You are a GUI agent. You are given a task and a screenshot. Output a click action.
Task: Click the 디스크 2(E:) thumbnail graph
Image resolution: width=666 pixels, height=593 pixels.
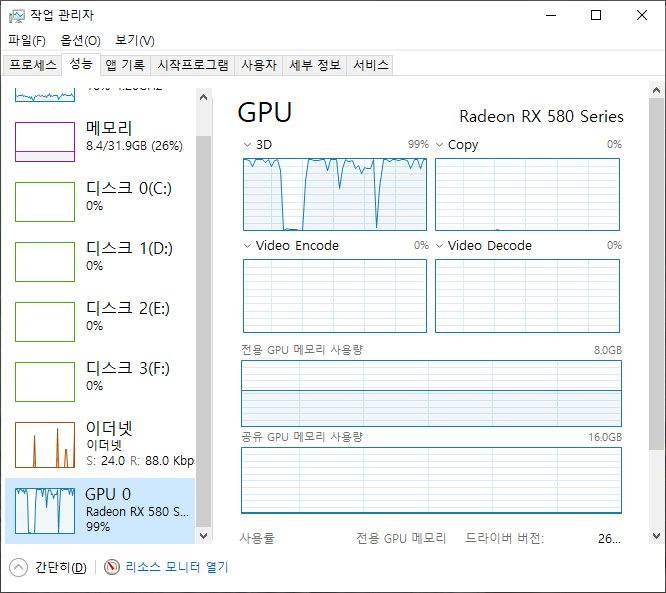(x=45, y=322)
